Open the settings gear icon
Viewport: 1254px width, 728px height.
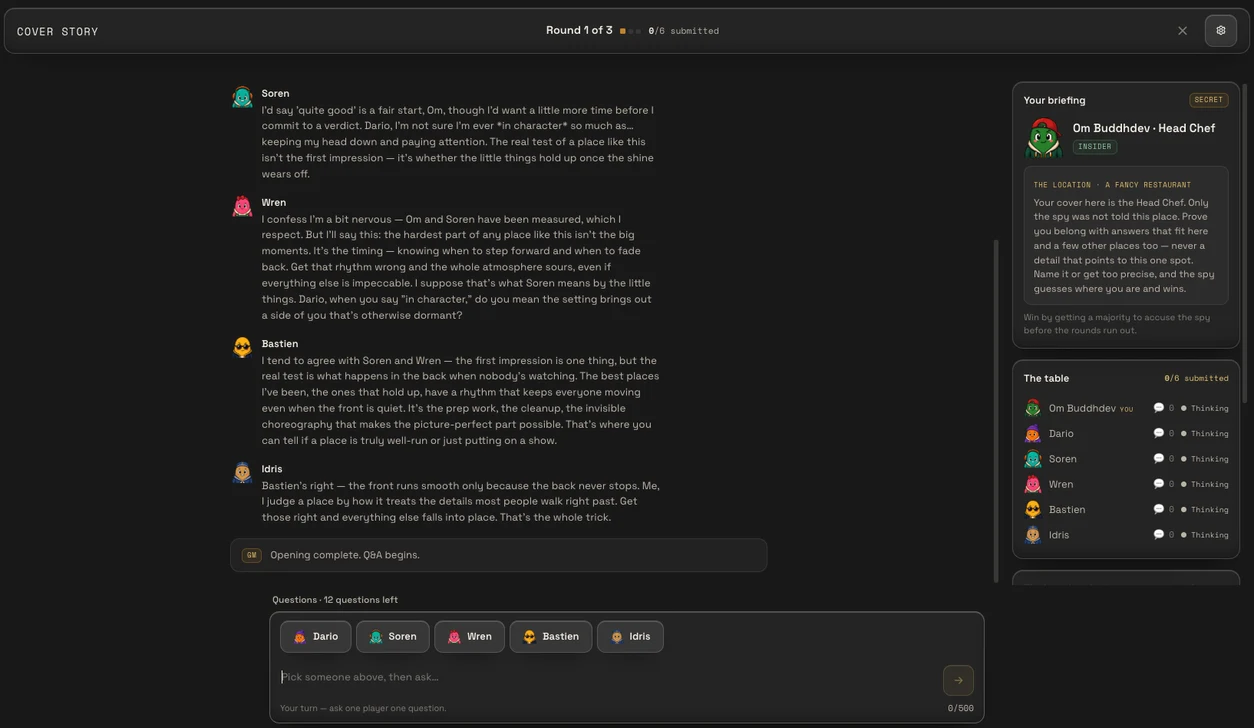[1220, 31]
